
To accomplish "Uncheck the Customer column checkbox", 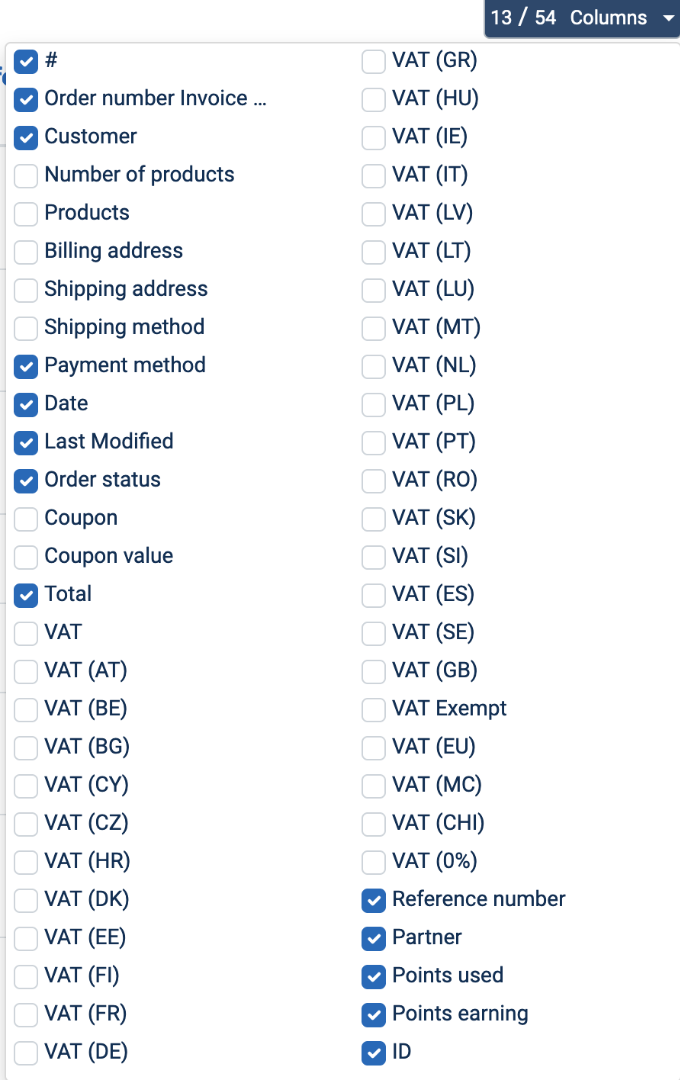I will (x=27, y=137).
